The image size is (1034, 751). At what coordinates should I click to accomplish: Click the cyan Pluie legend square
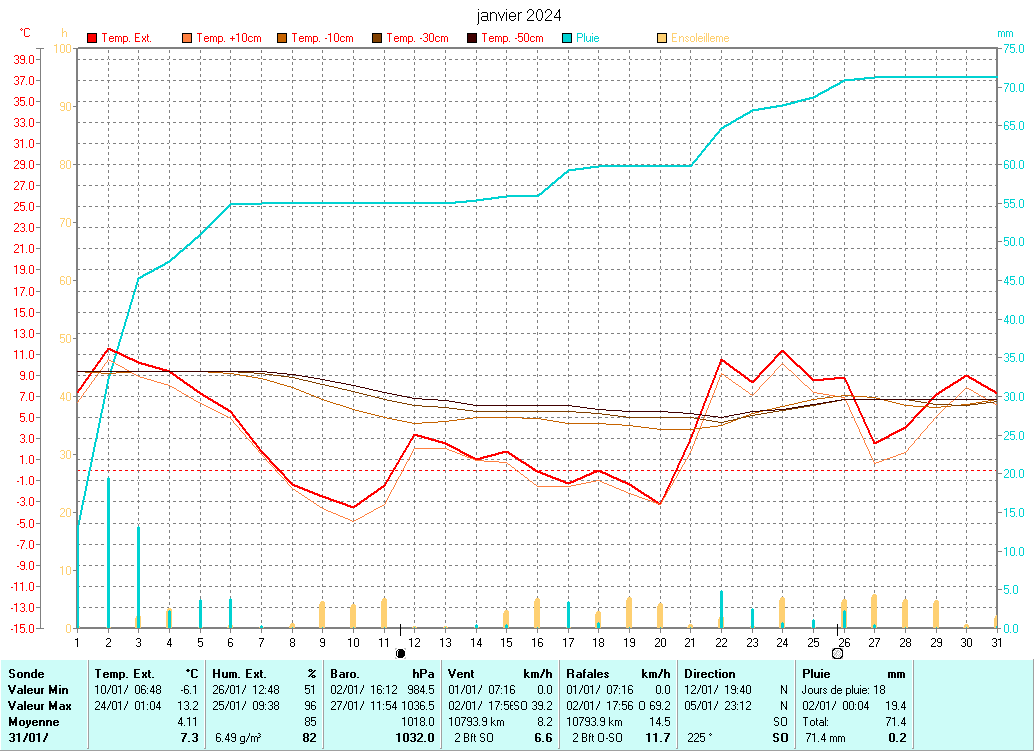567,38
